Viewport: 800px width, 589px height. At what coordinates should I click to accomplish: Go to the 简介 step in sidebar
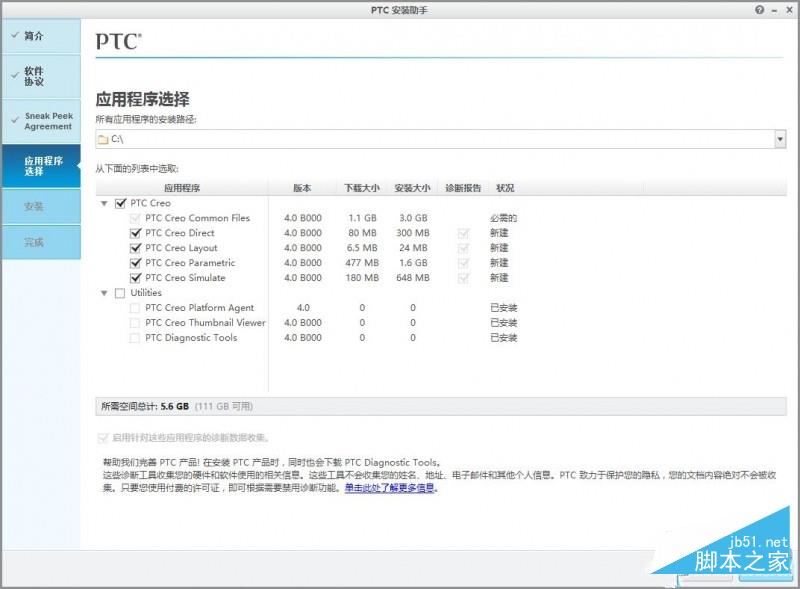pos(41,36)
